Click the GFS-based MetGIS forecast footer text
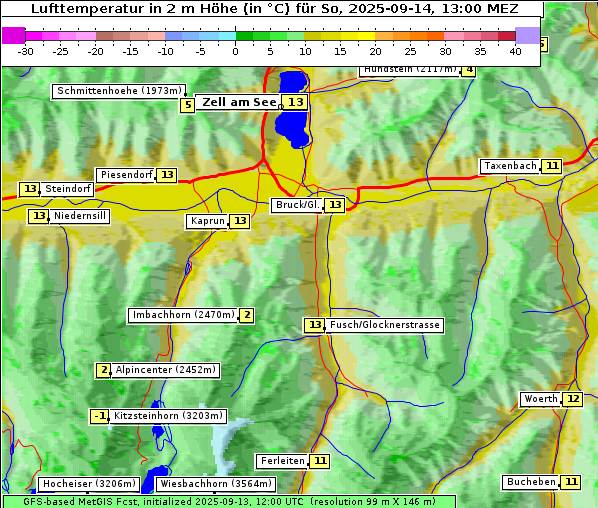 [229, 502]
